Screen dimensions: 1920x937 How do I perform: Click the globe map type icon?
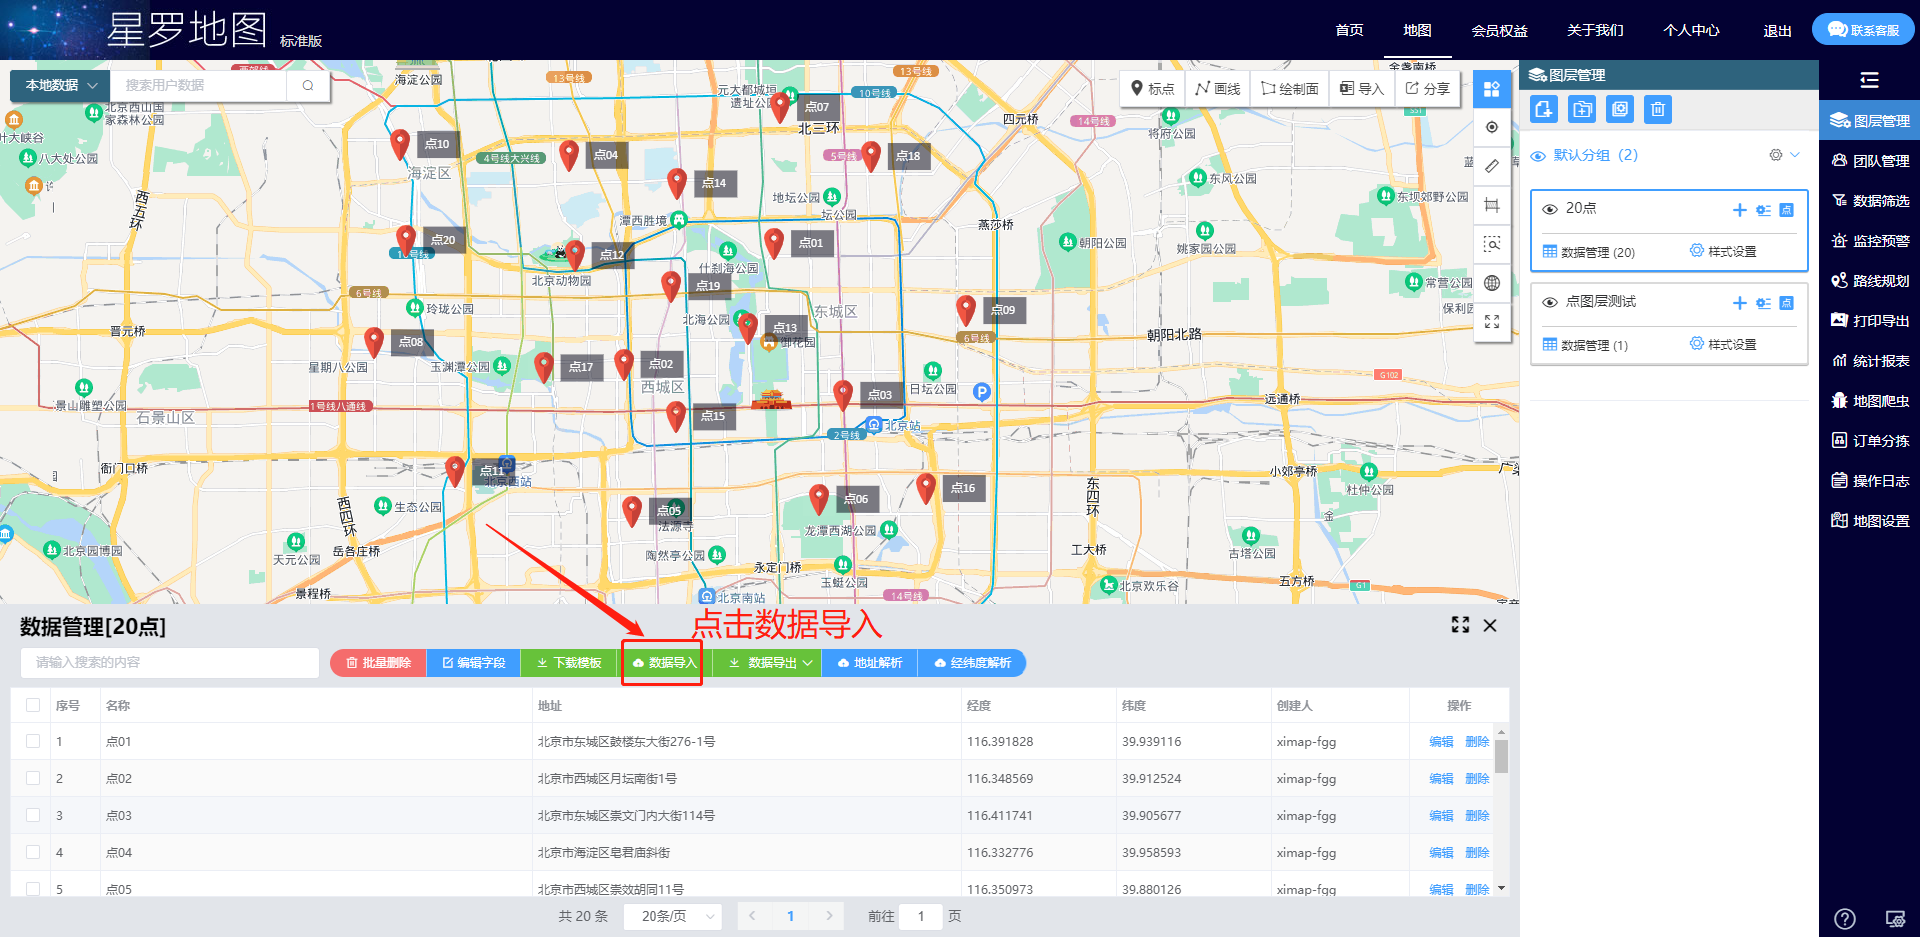coord(1492,283)
